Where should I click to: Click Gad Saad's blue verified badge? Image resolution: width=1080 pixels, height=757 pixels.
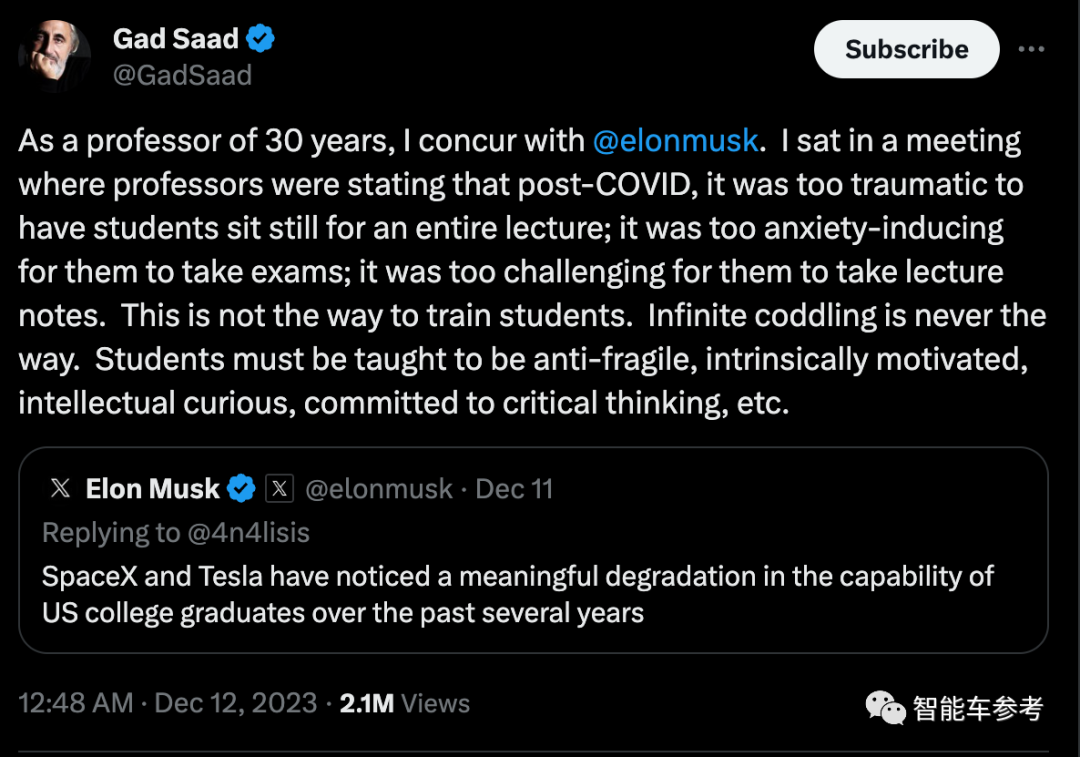[x=260, y=39]
